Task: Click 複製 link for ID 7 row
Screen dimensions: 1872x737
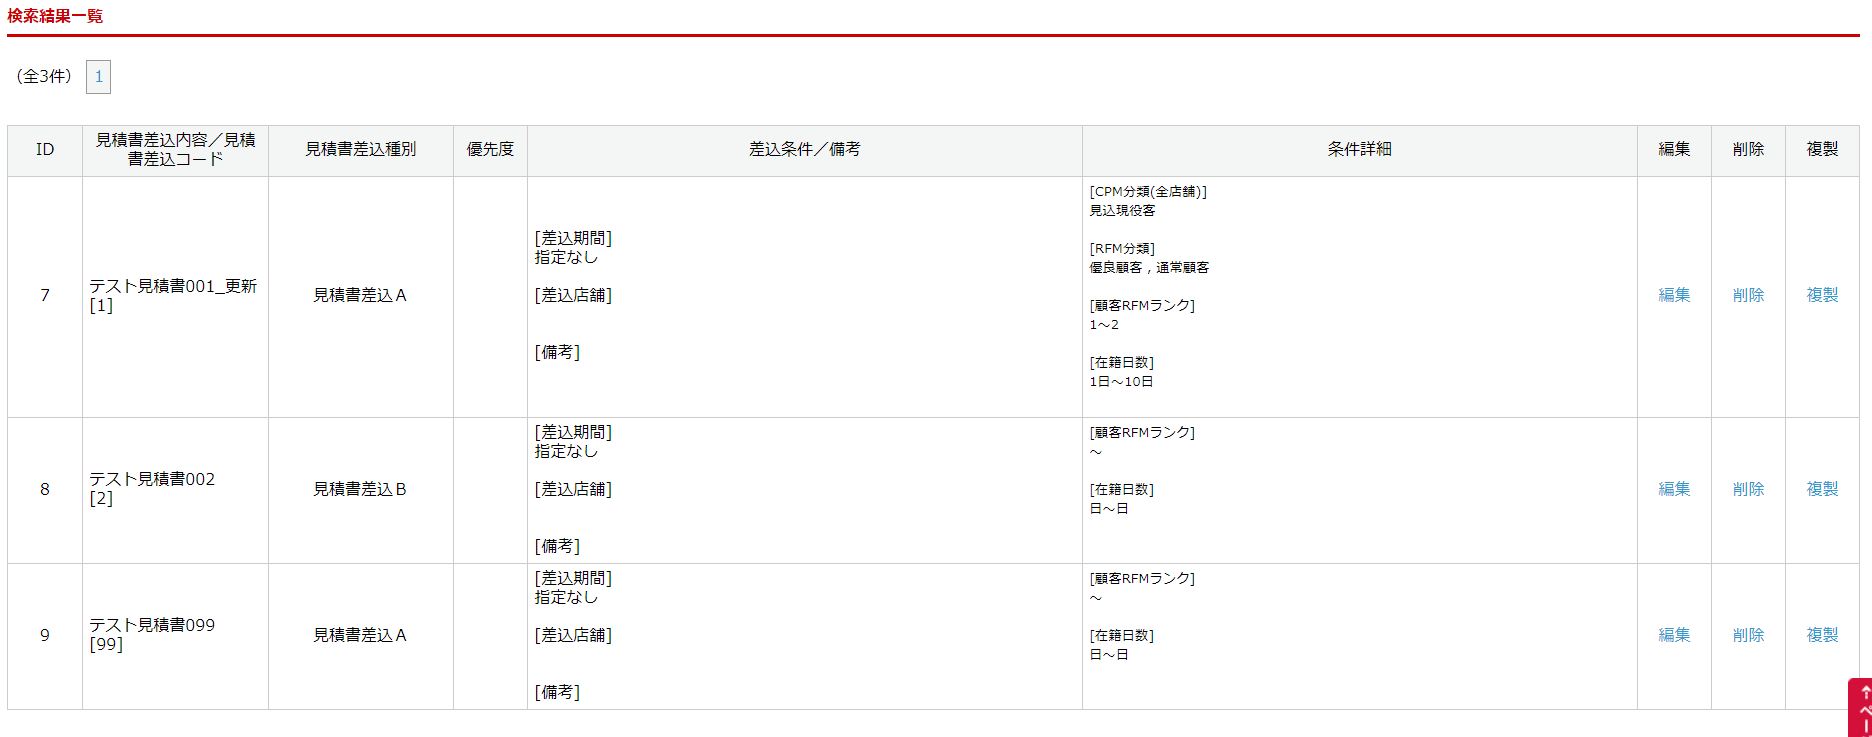Action: 1822,295
